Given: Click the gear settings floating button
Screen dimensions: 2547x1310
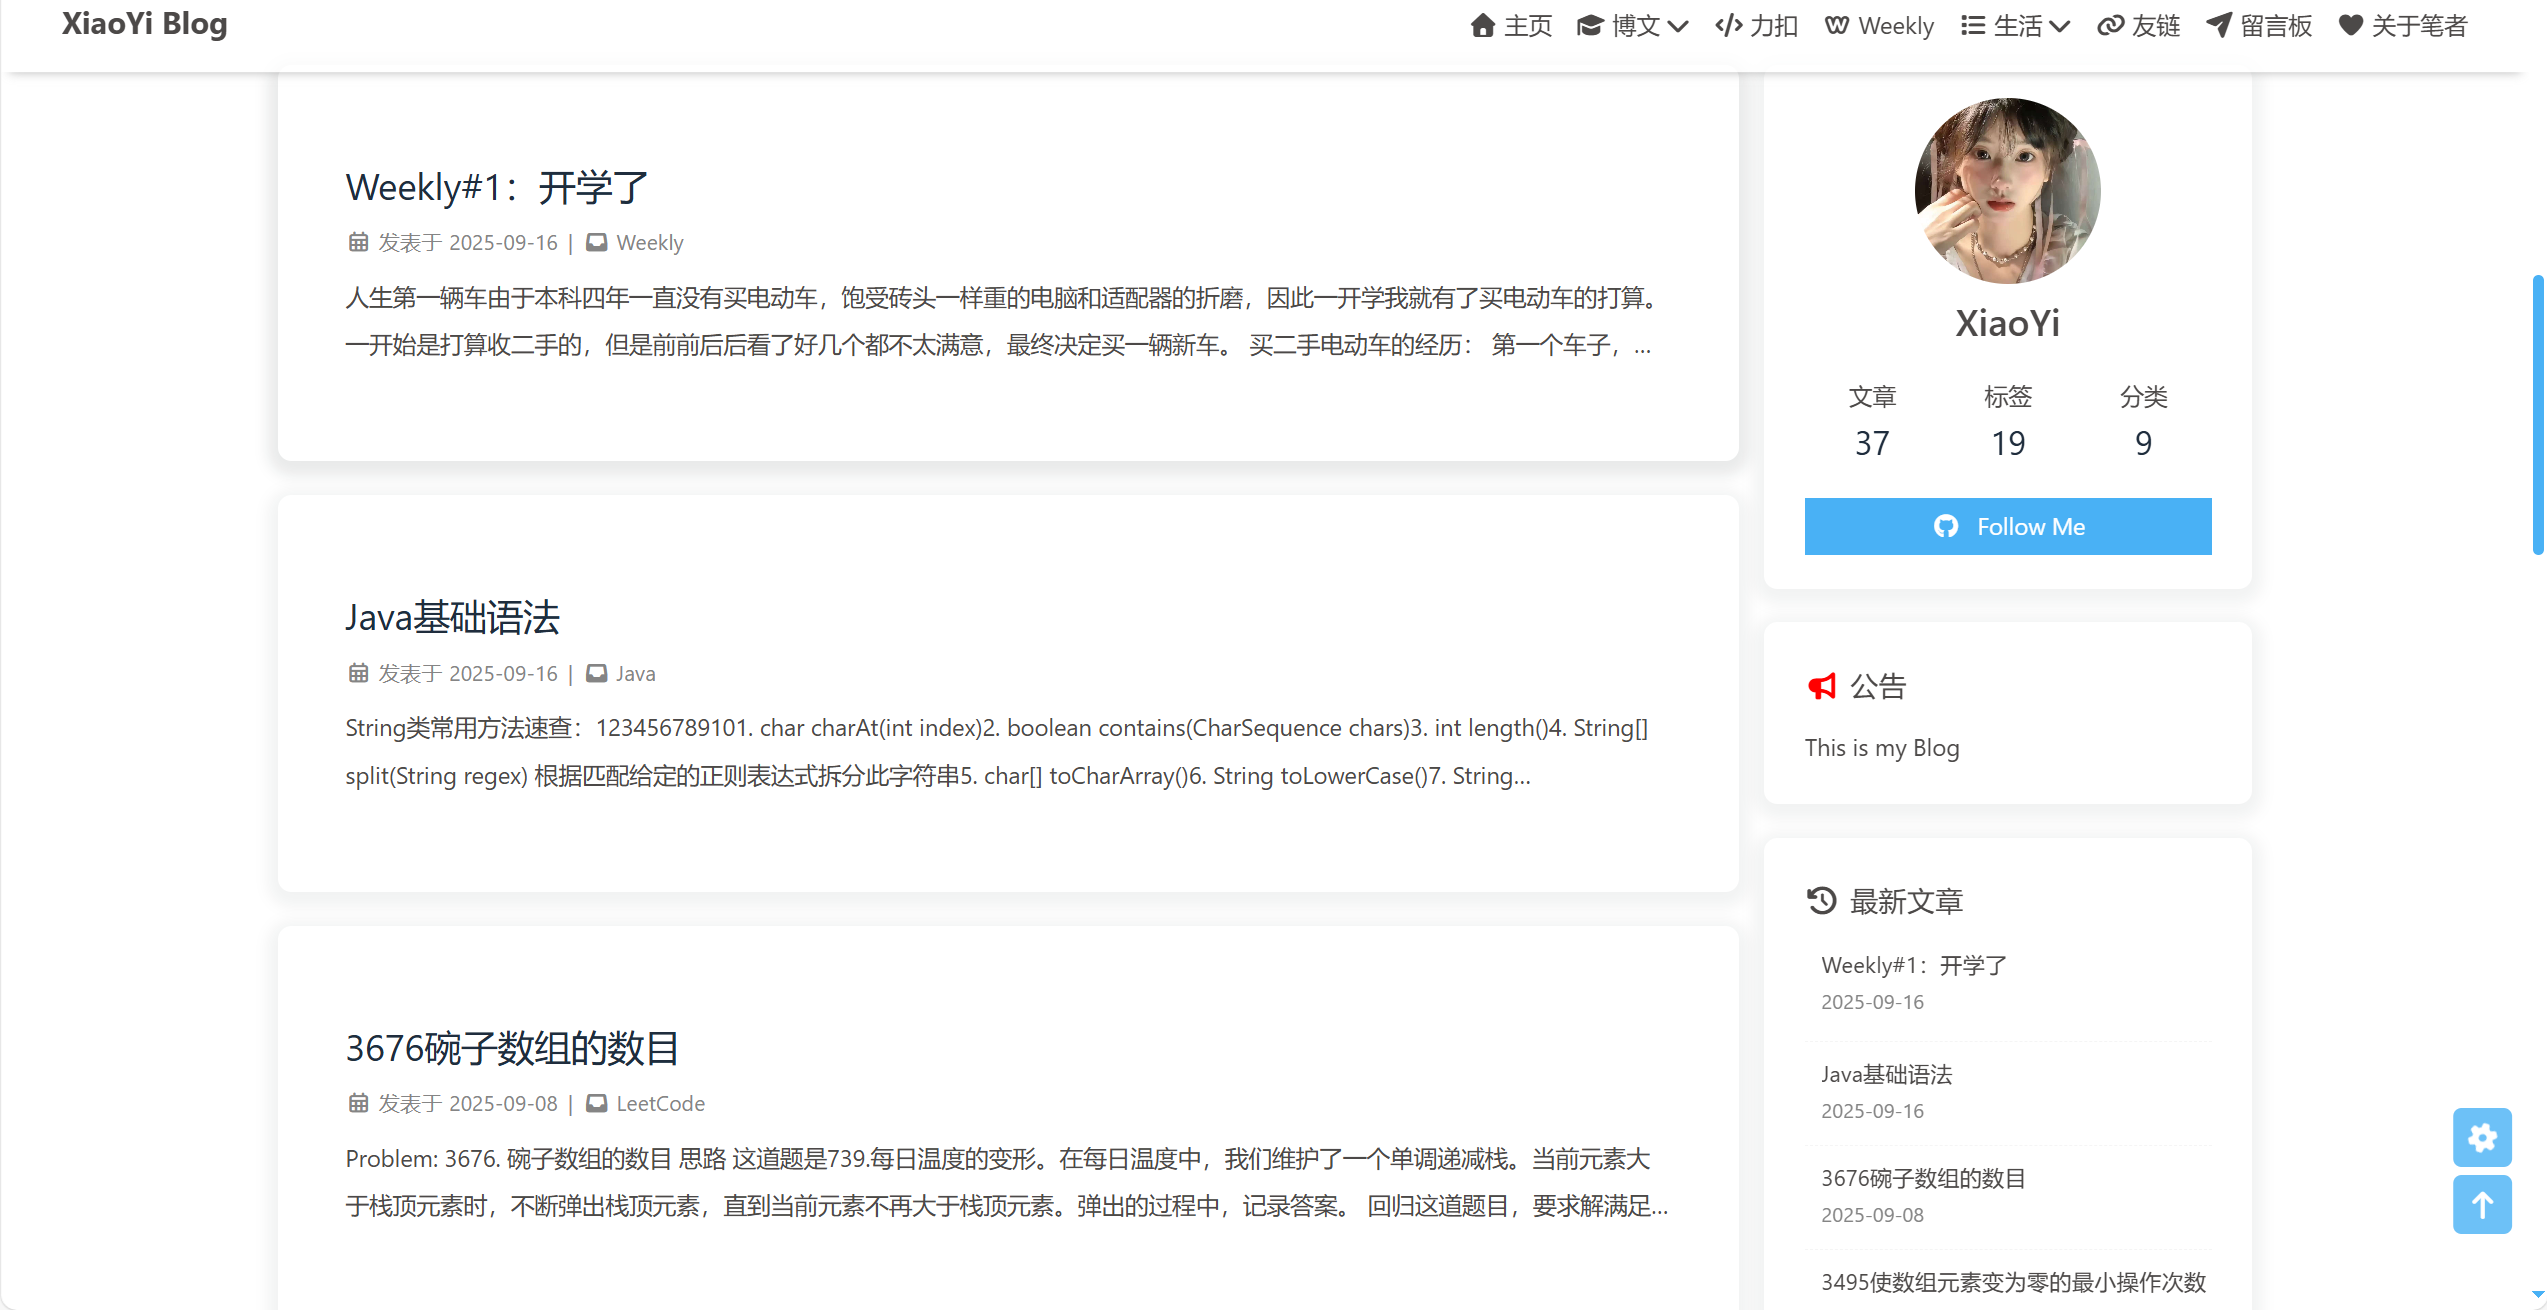Looking at the screenshot, I should coord(2481,1137).
